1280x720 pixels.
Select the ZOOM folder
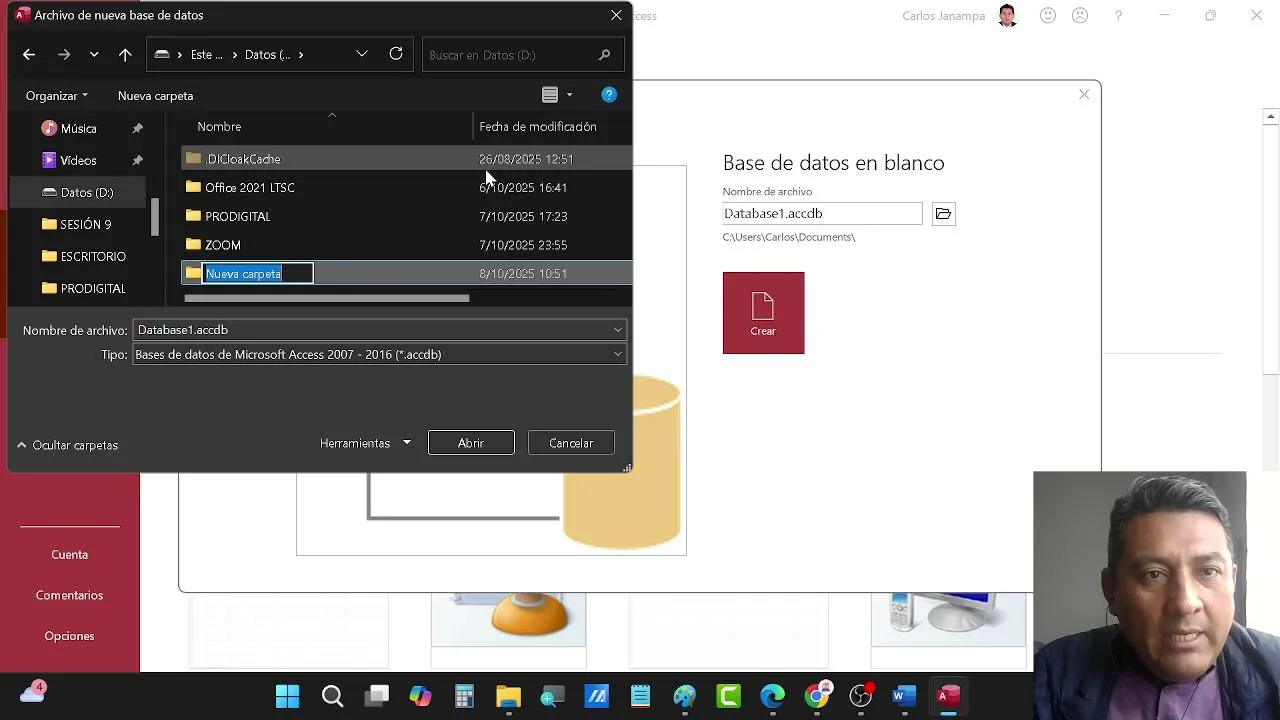(x=406, y=245)
